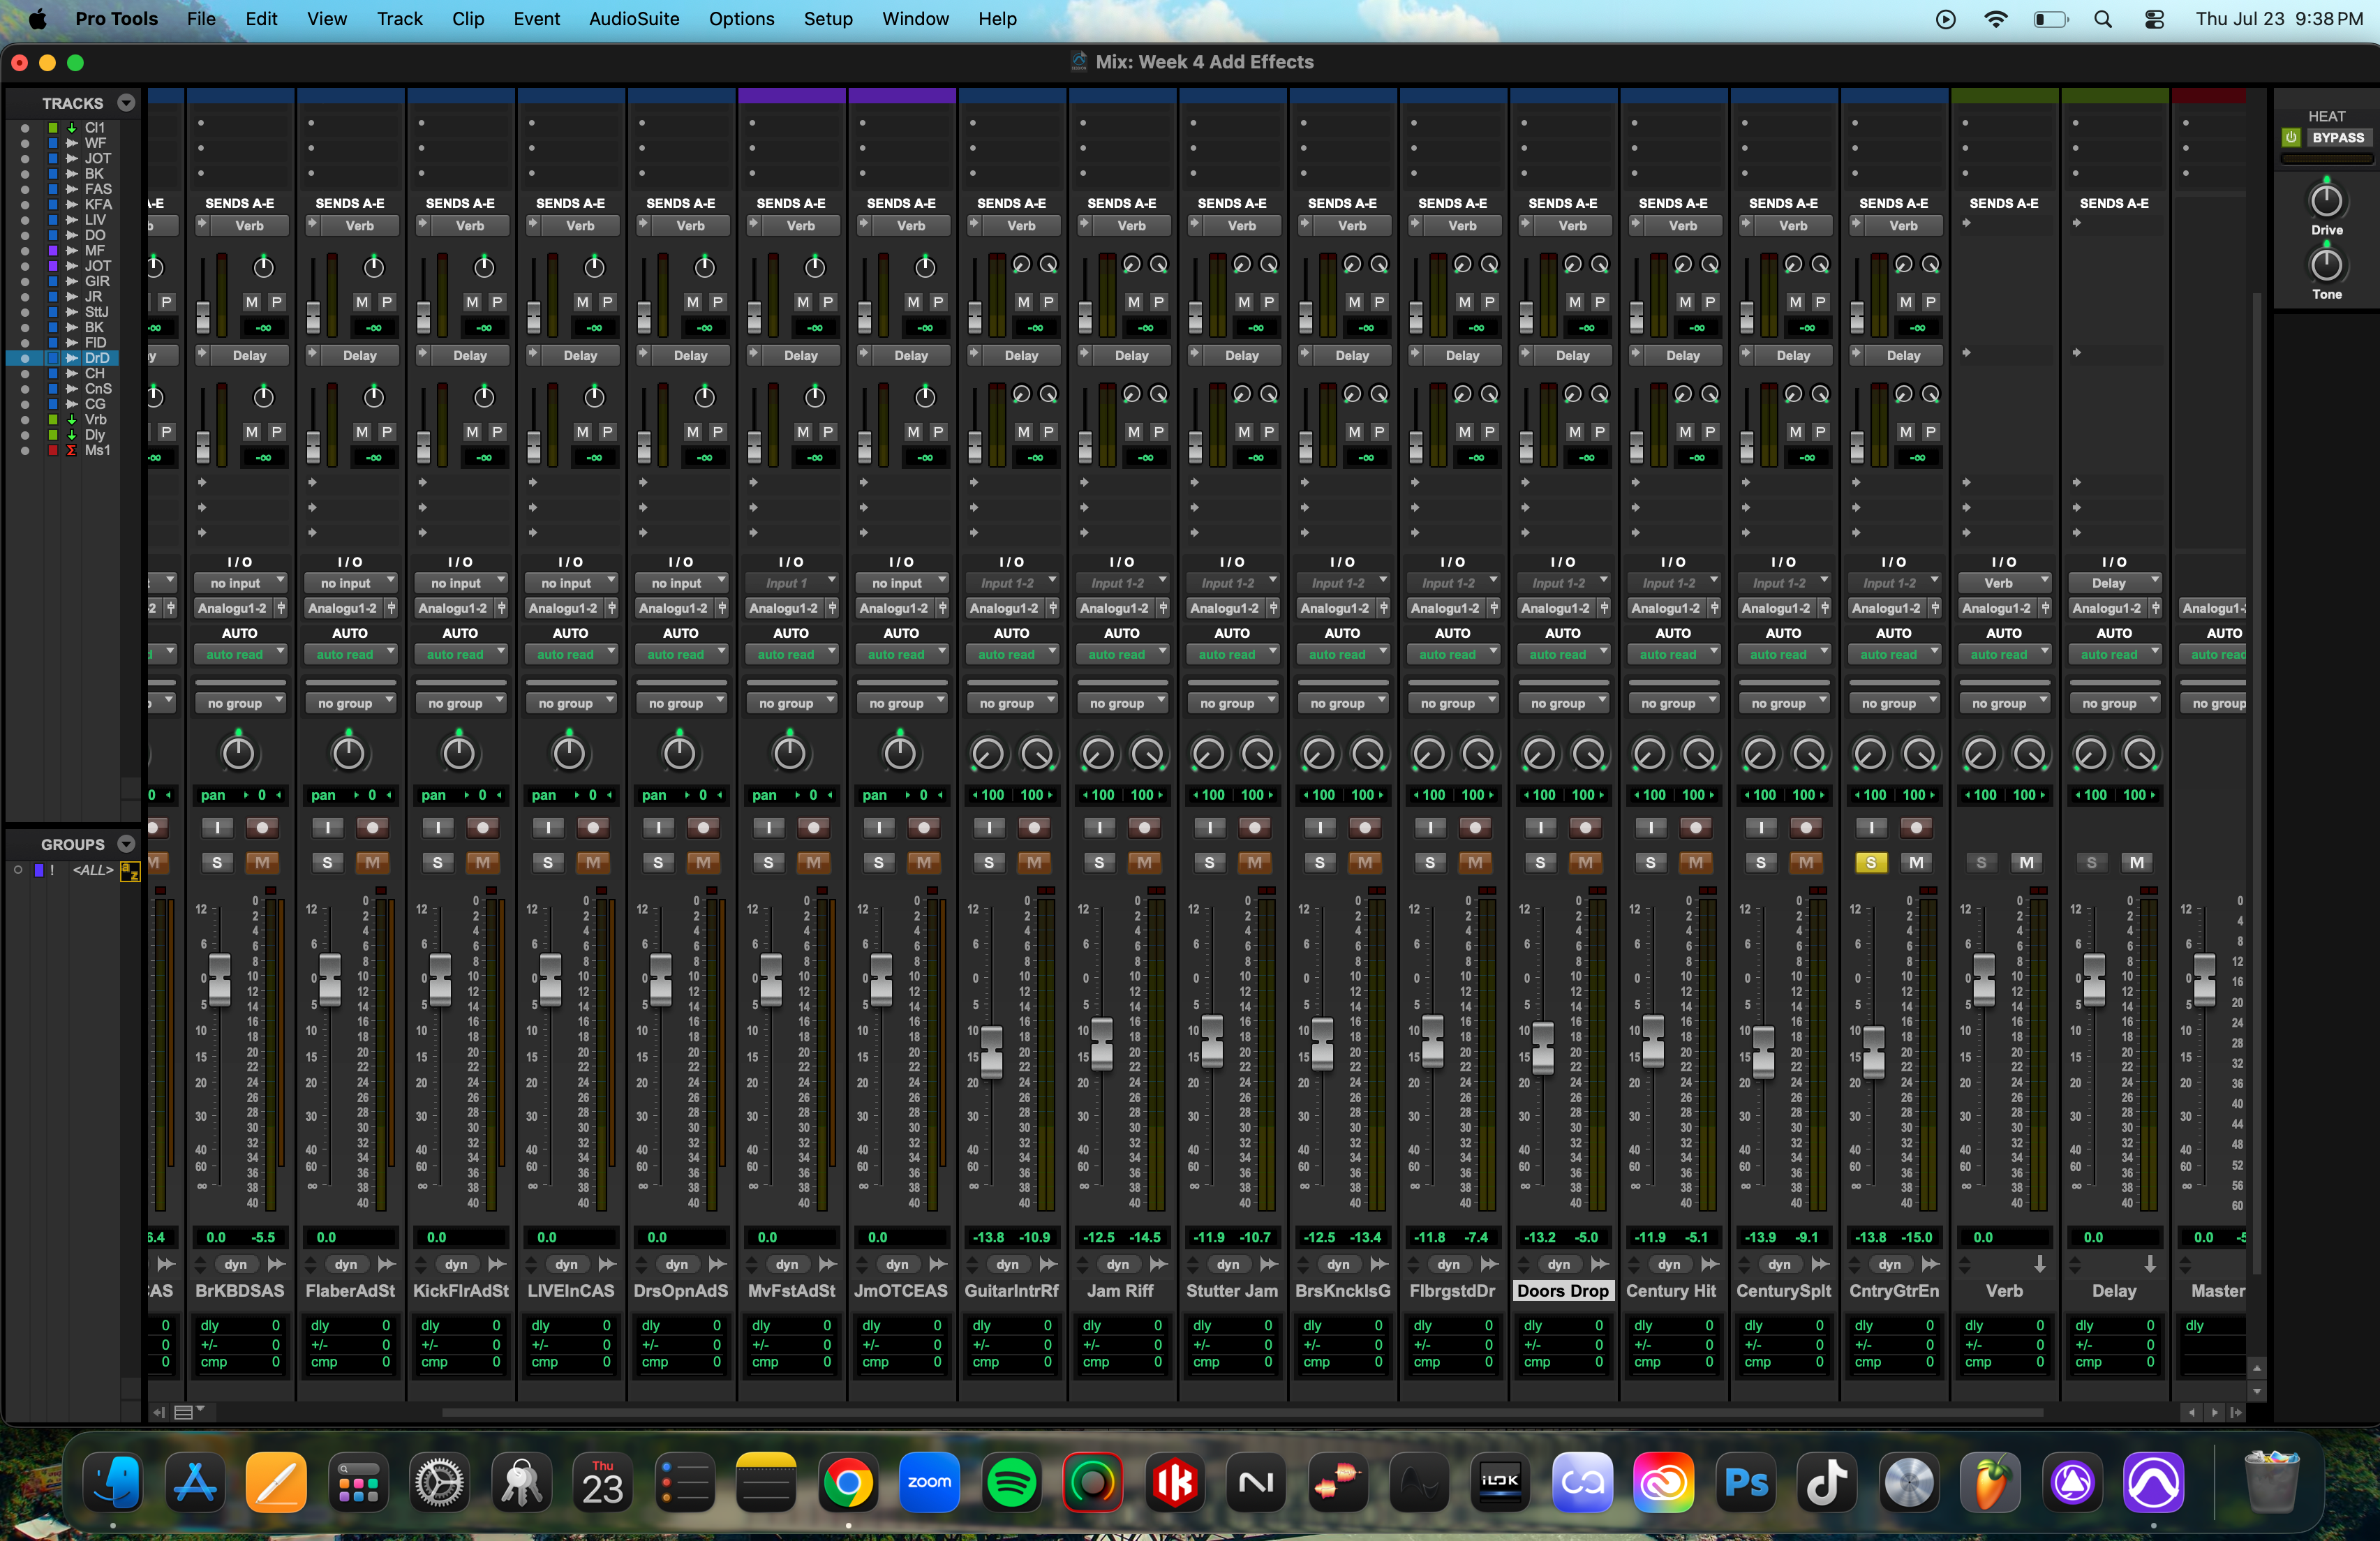Solo the CntryGtrEn track

pos(1871,862)
